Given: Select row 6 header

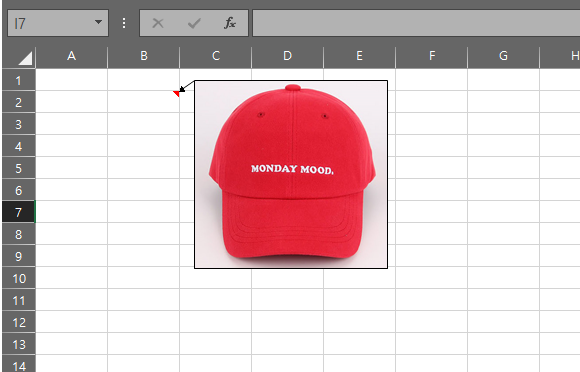Looking at the screenshot, I should point(18,190).
